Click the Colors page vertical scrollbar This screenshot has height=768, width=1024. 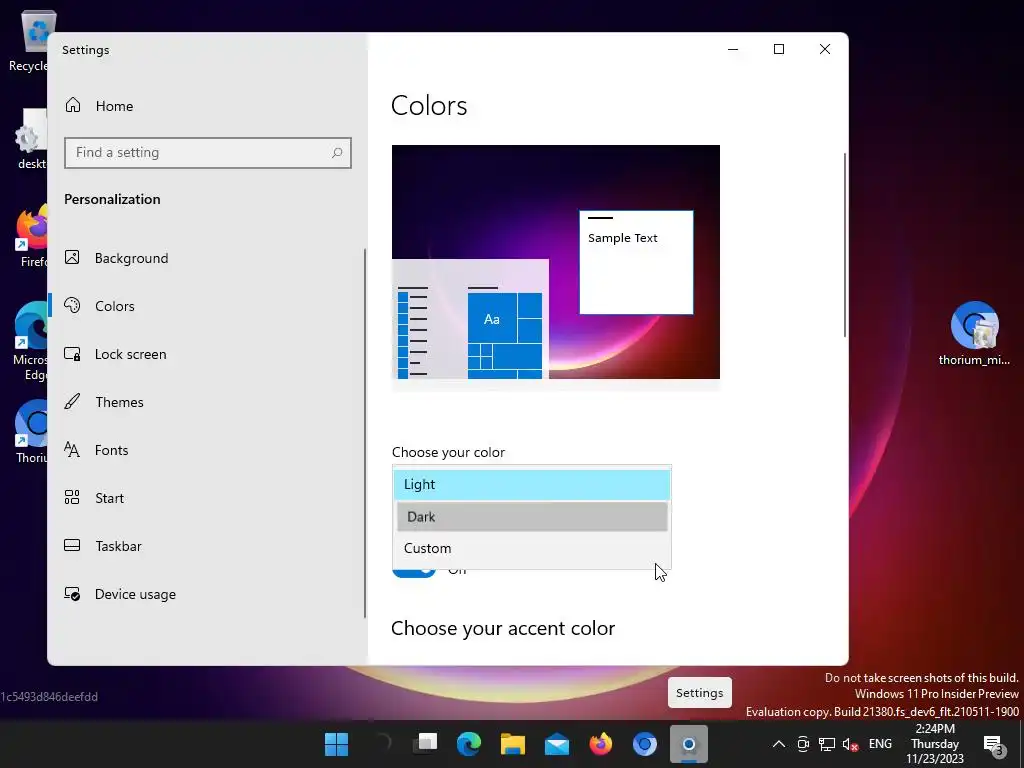(845, 245)
